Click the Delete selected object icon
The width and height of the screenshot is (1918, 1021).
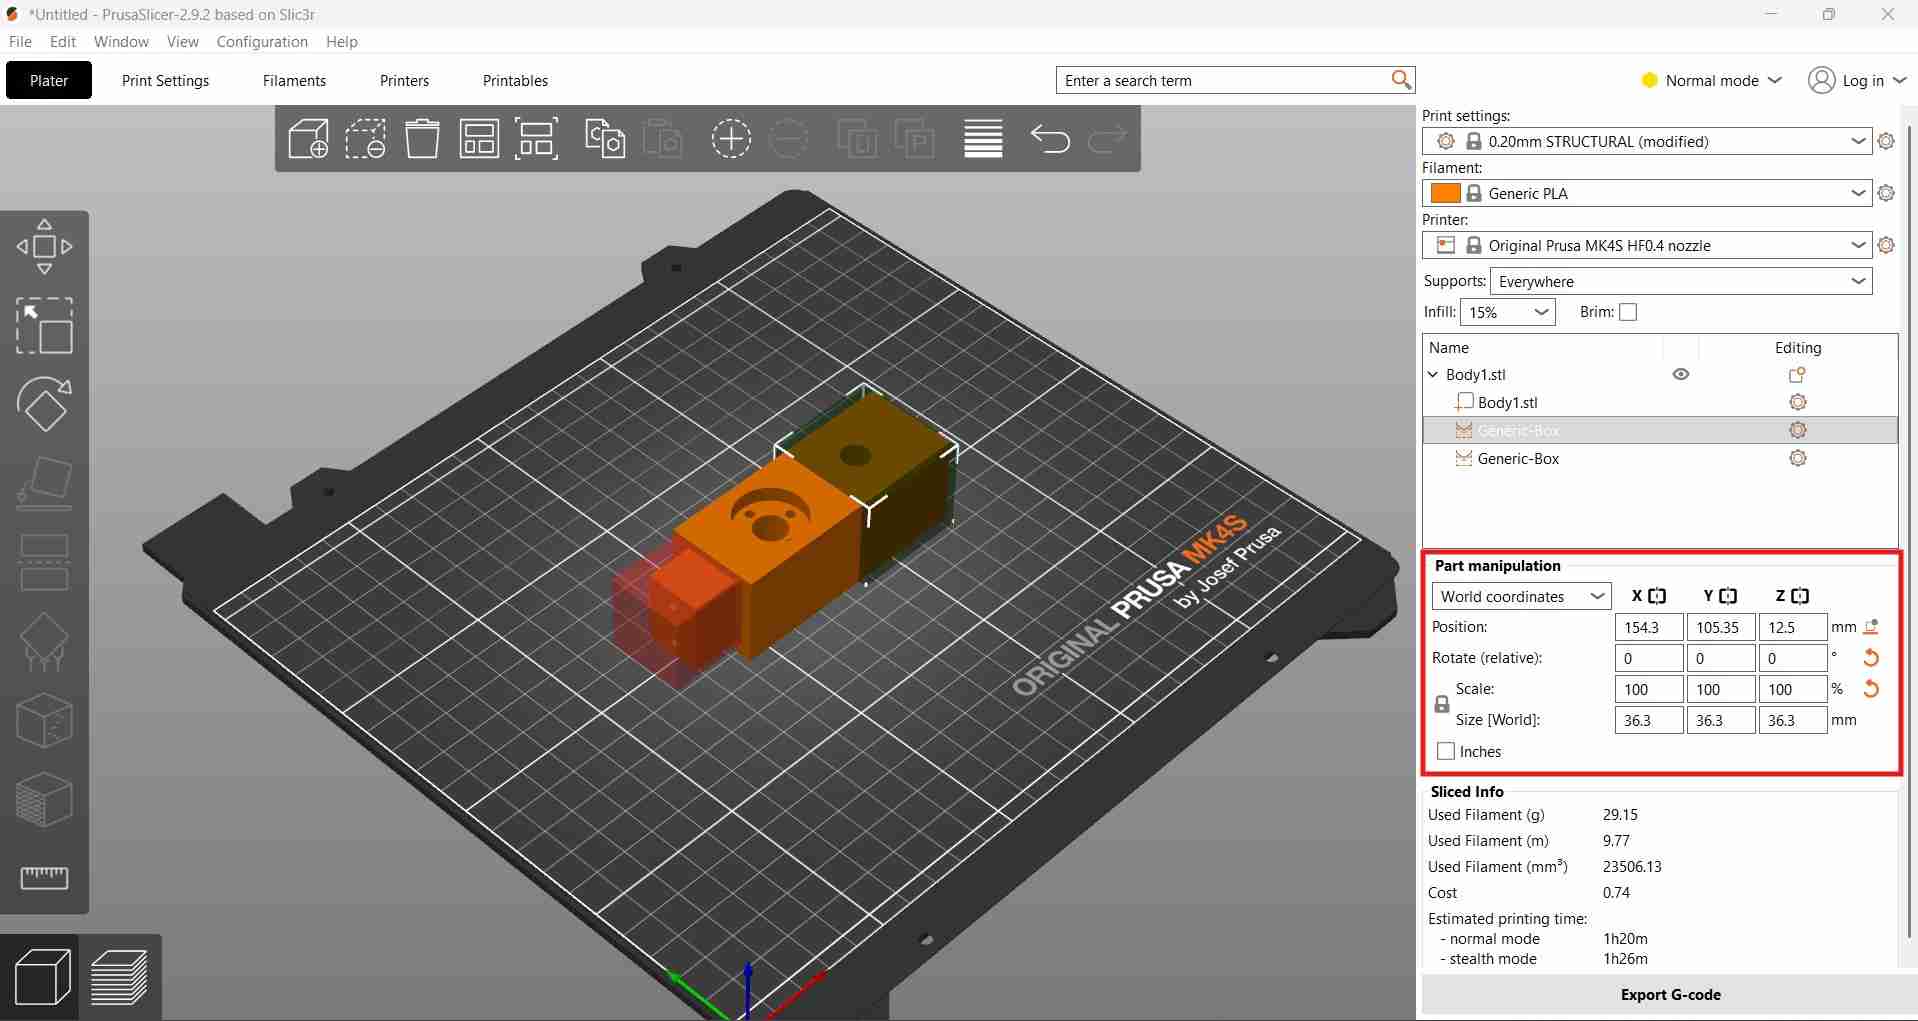366,139
